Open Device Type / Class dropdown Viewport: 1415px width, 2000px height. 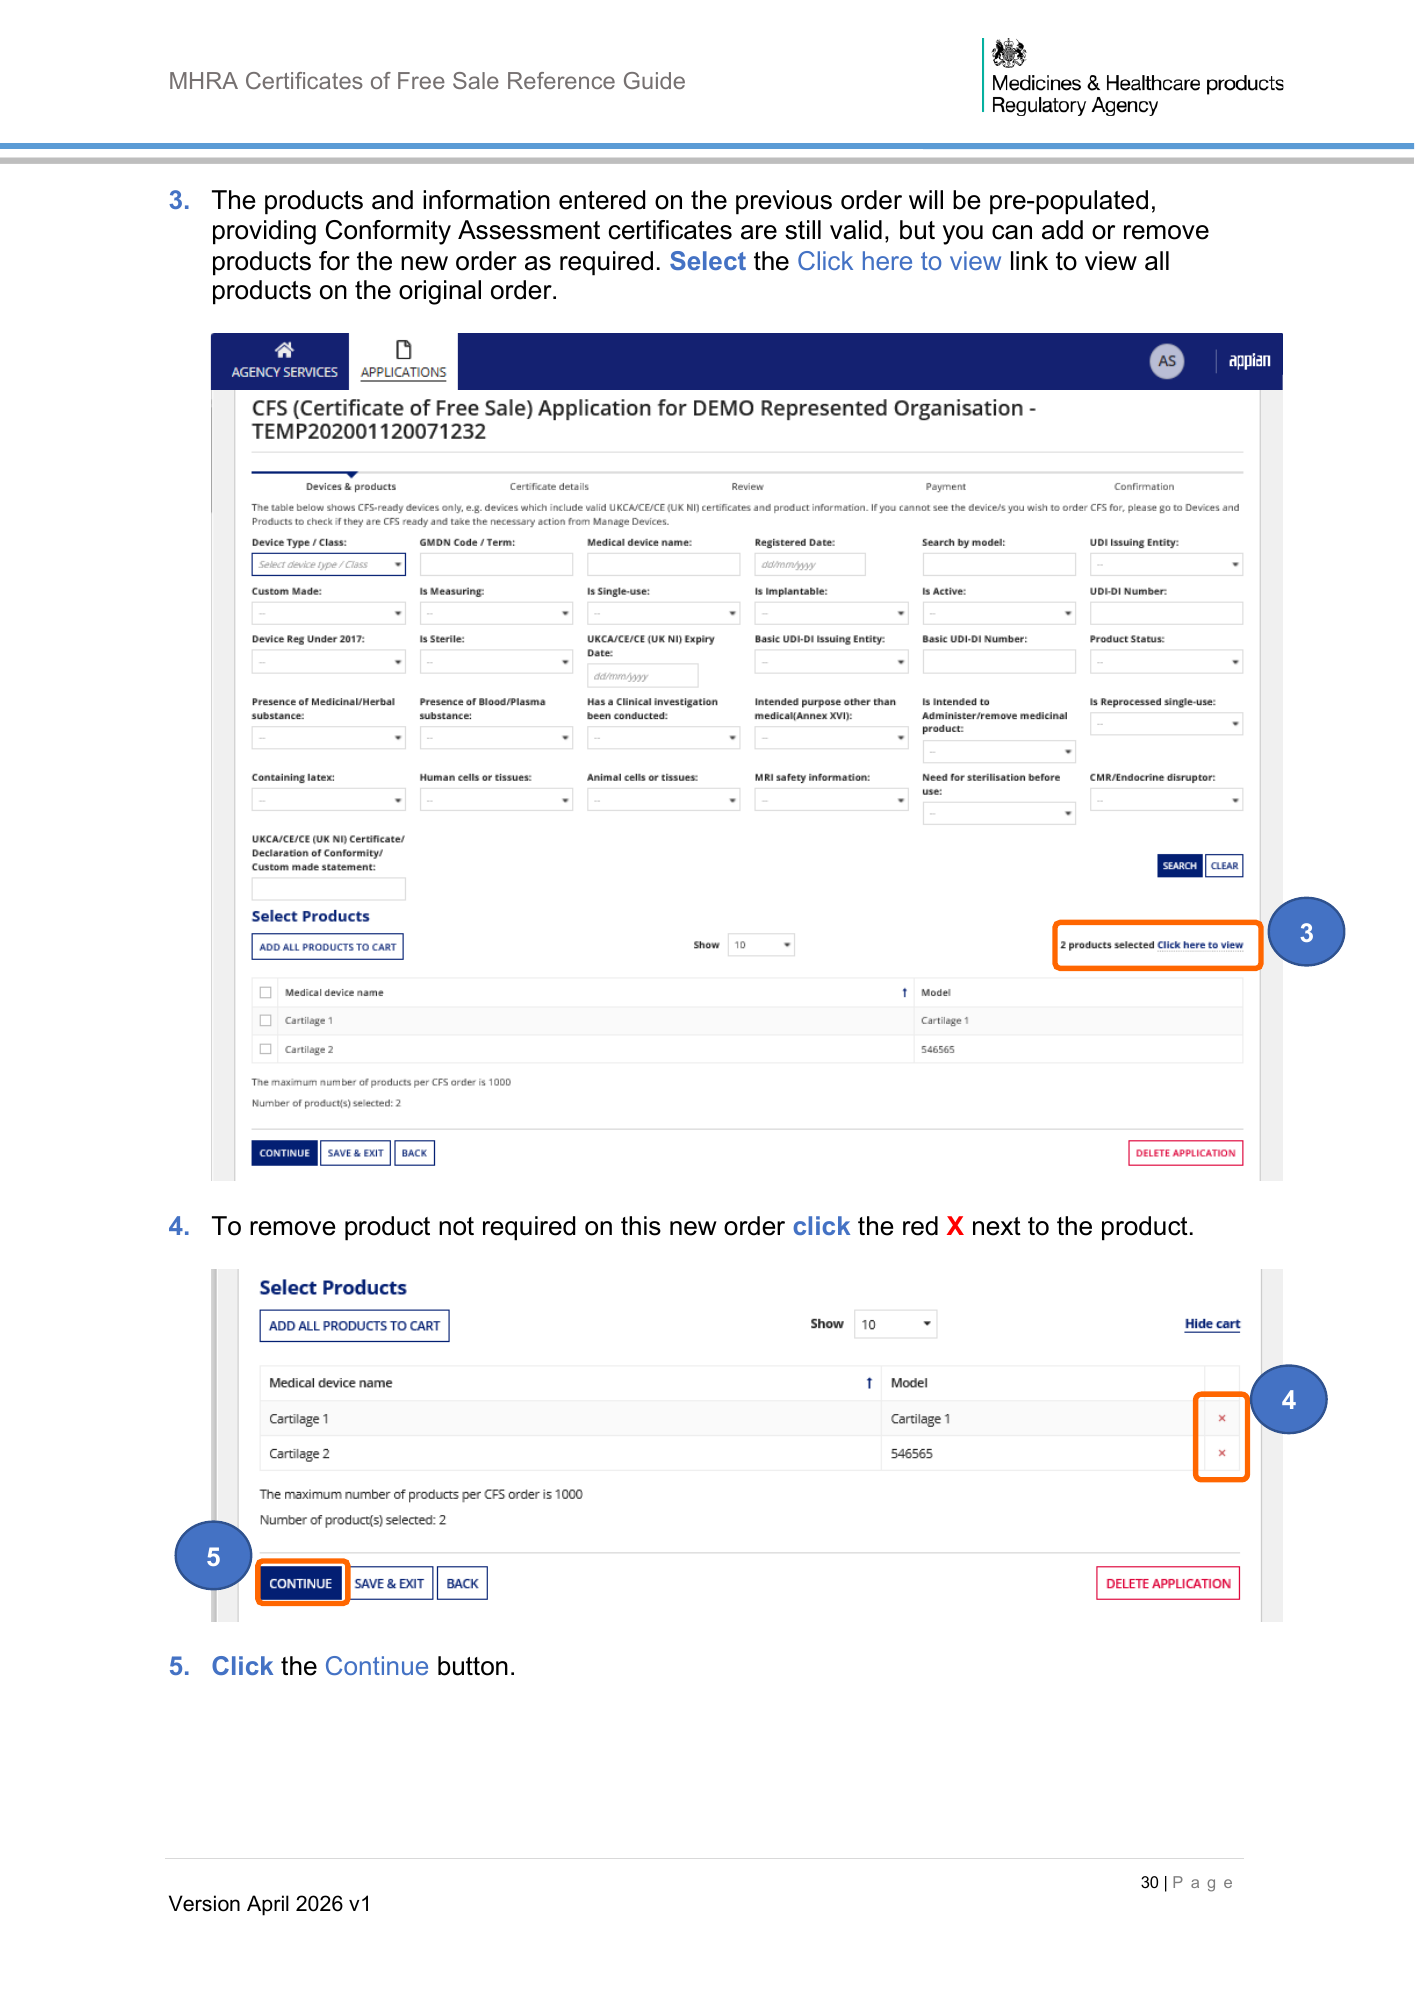tap(328, 565)
